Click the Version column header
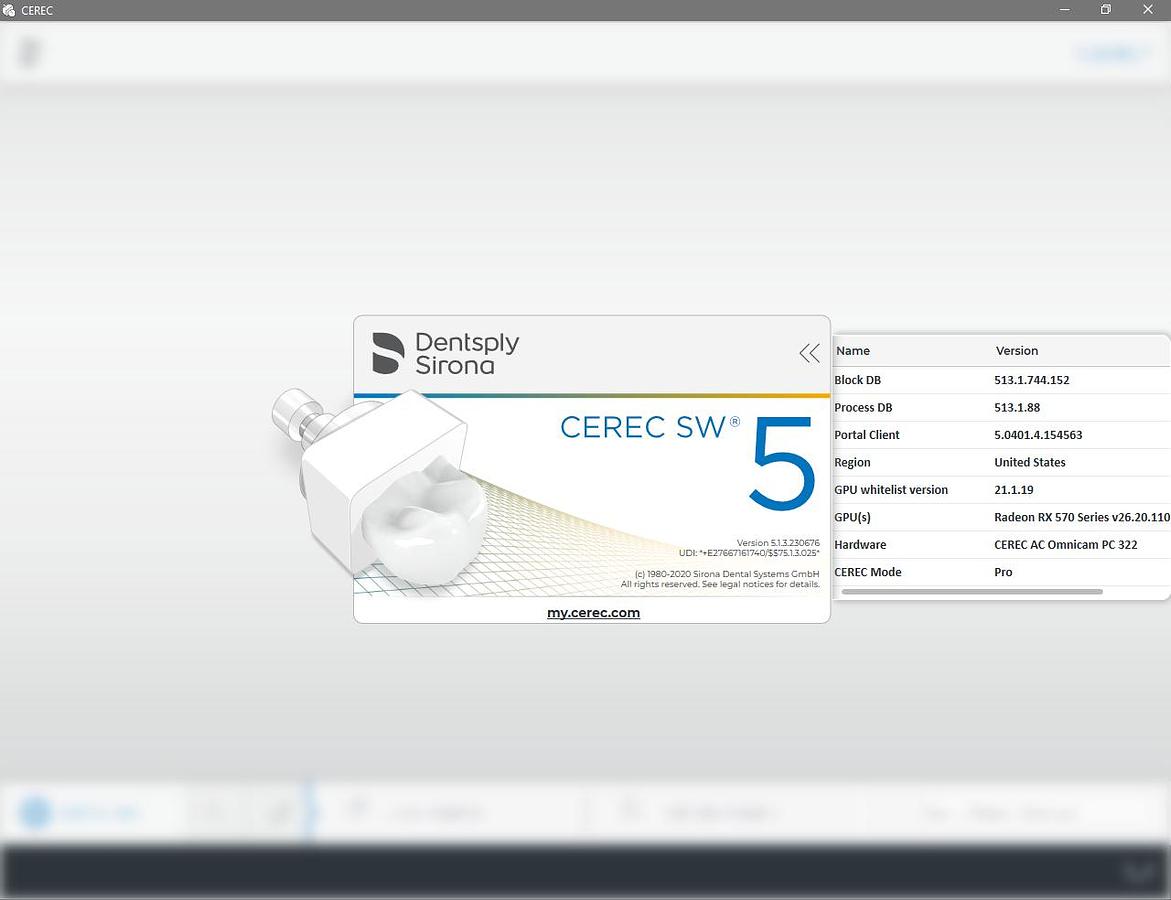Image resolution: width=1171 pixels, height=900 pixels. (1016, 350)
